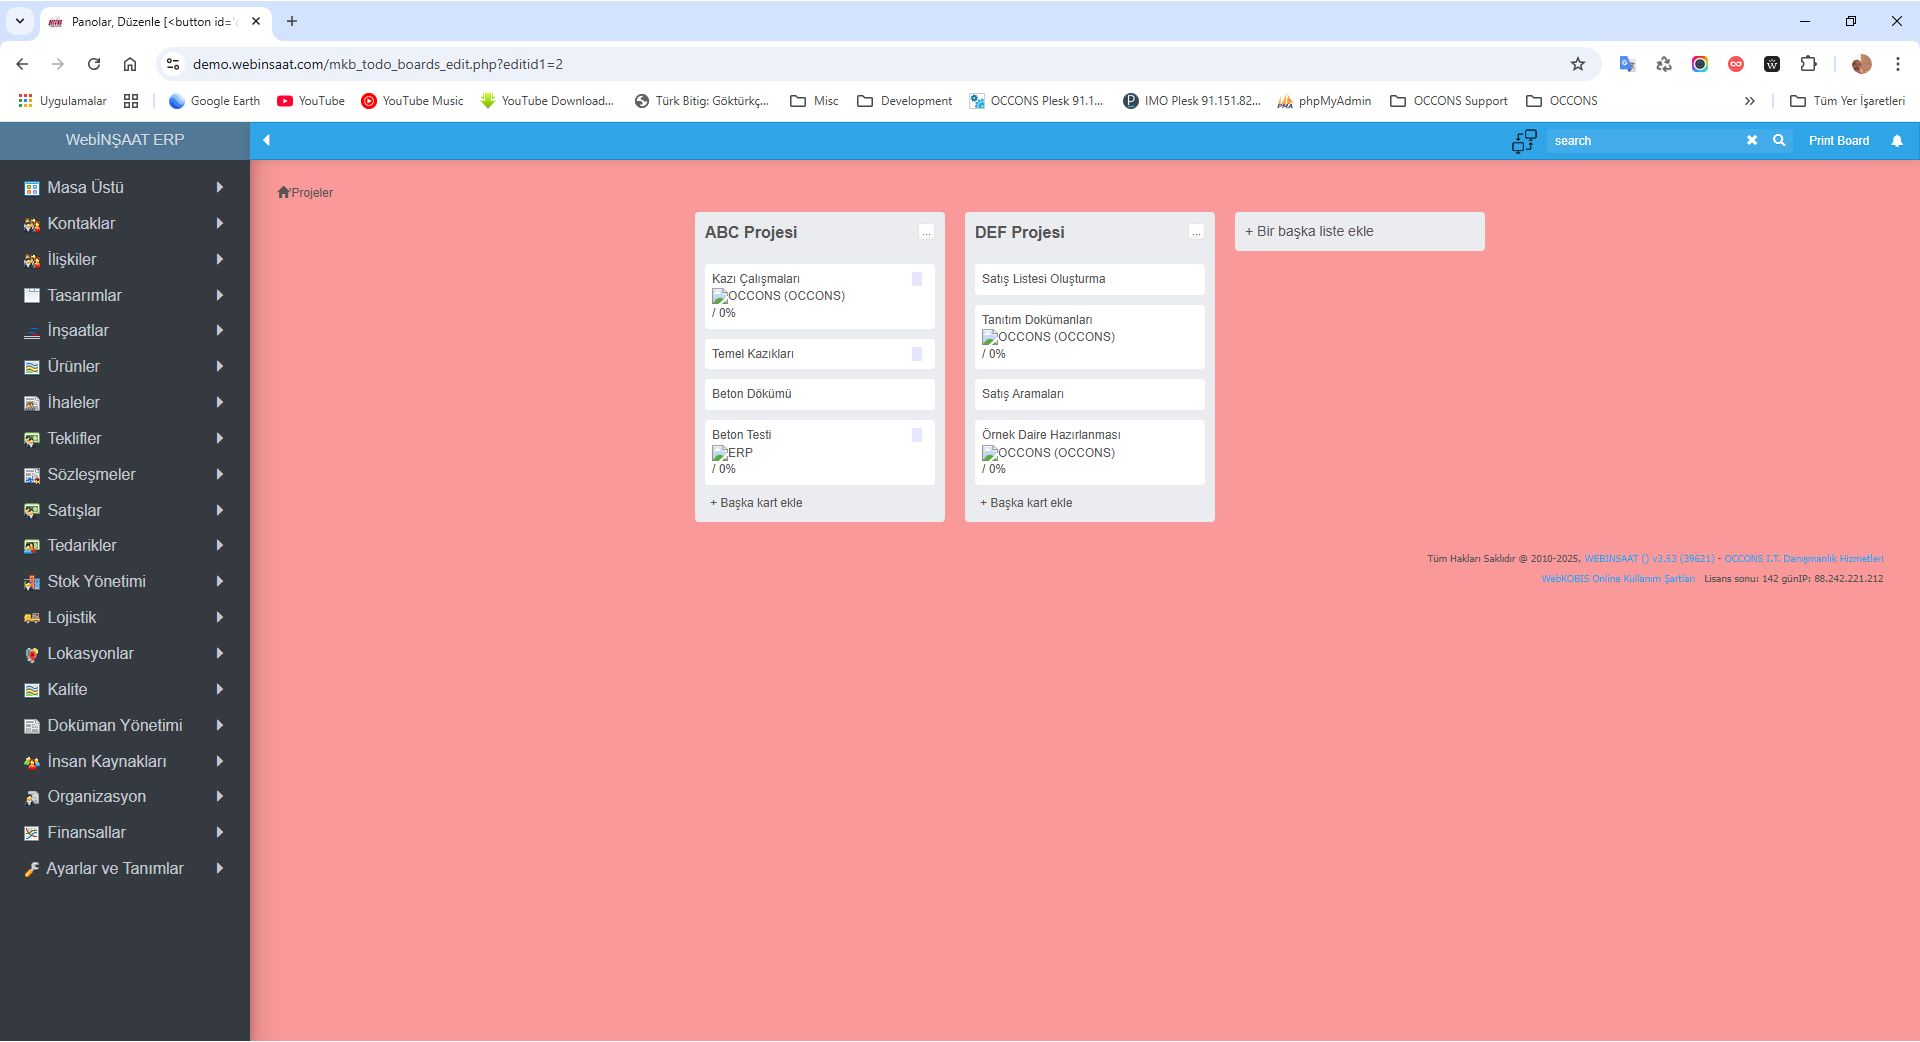Image resolution: width=1920 pixels, height=1042 pixels.
Task: Click the screen sync icon beside search
Action: (x=1524, y=141)
